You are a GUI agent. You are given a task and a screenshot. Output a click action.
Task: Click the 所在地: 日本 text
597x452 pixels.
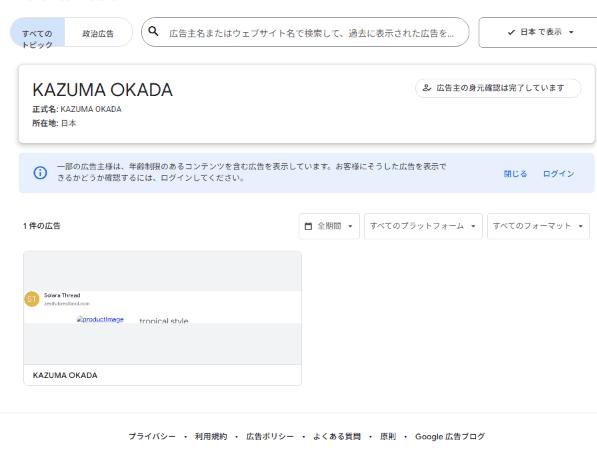click(54, 123)
